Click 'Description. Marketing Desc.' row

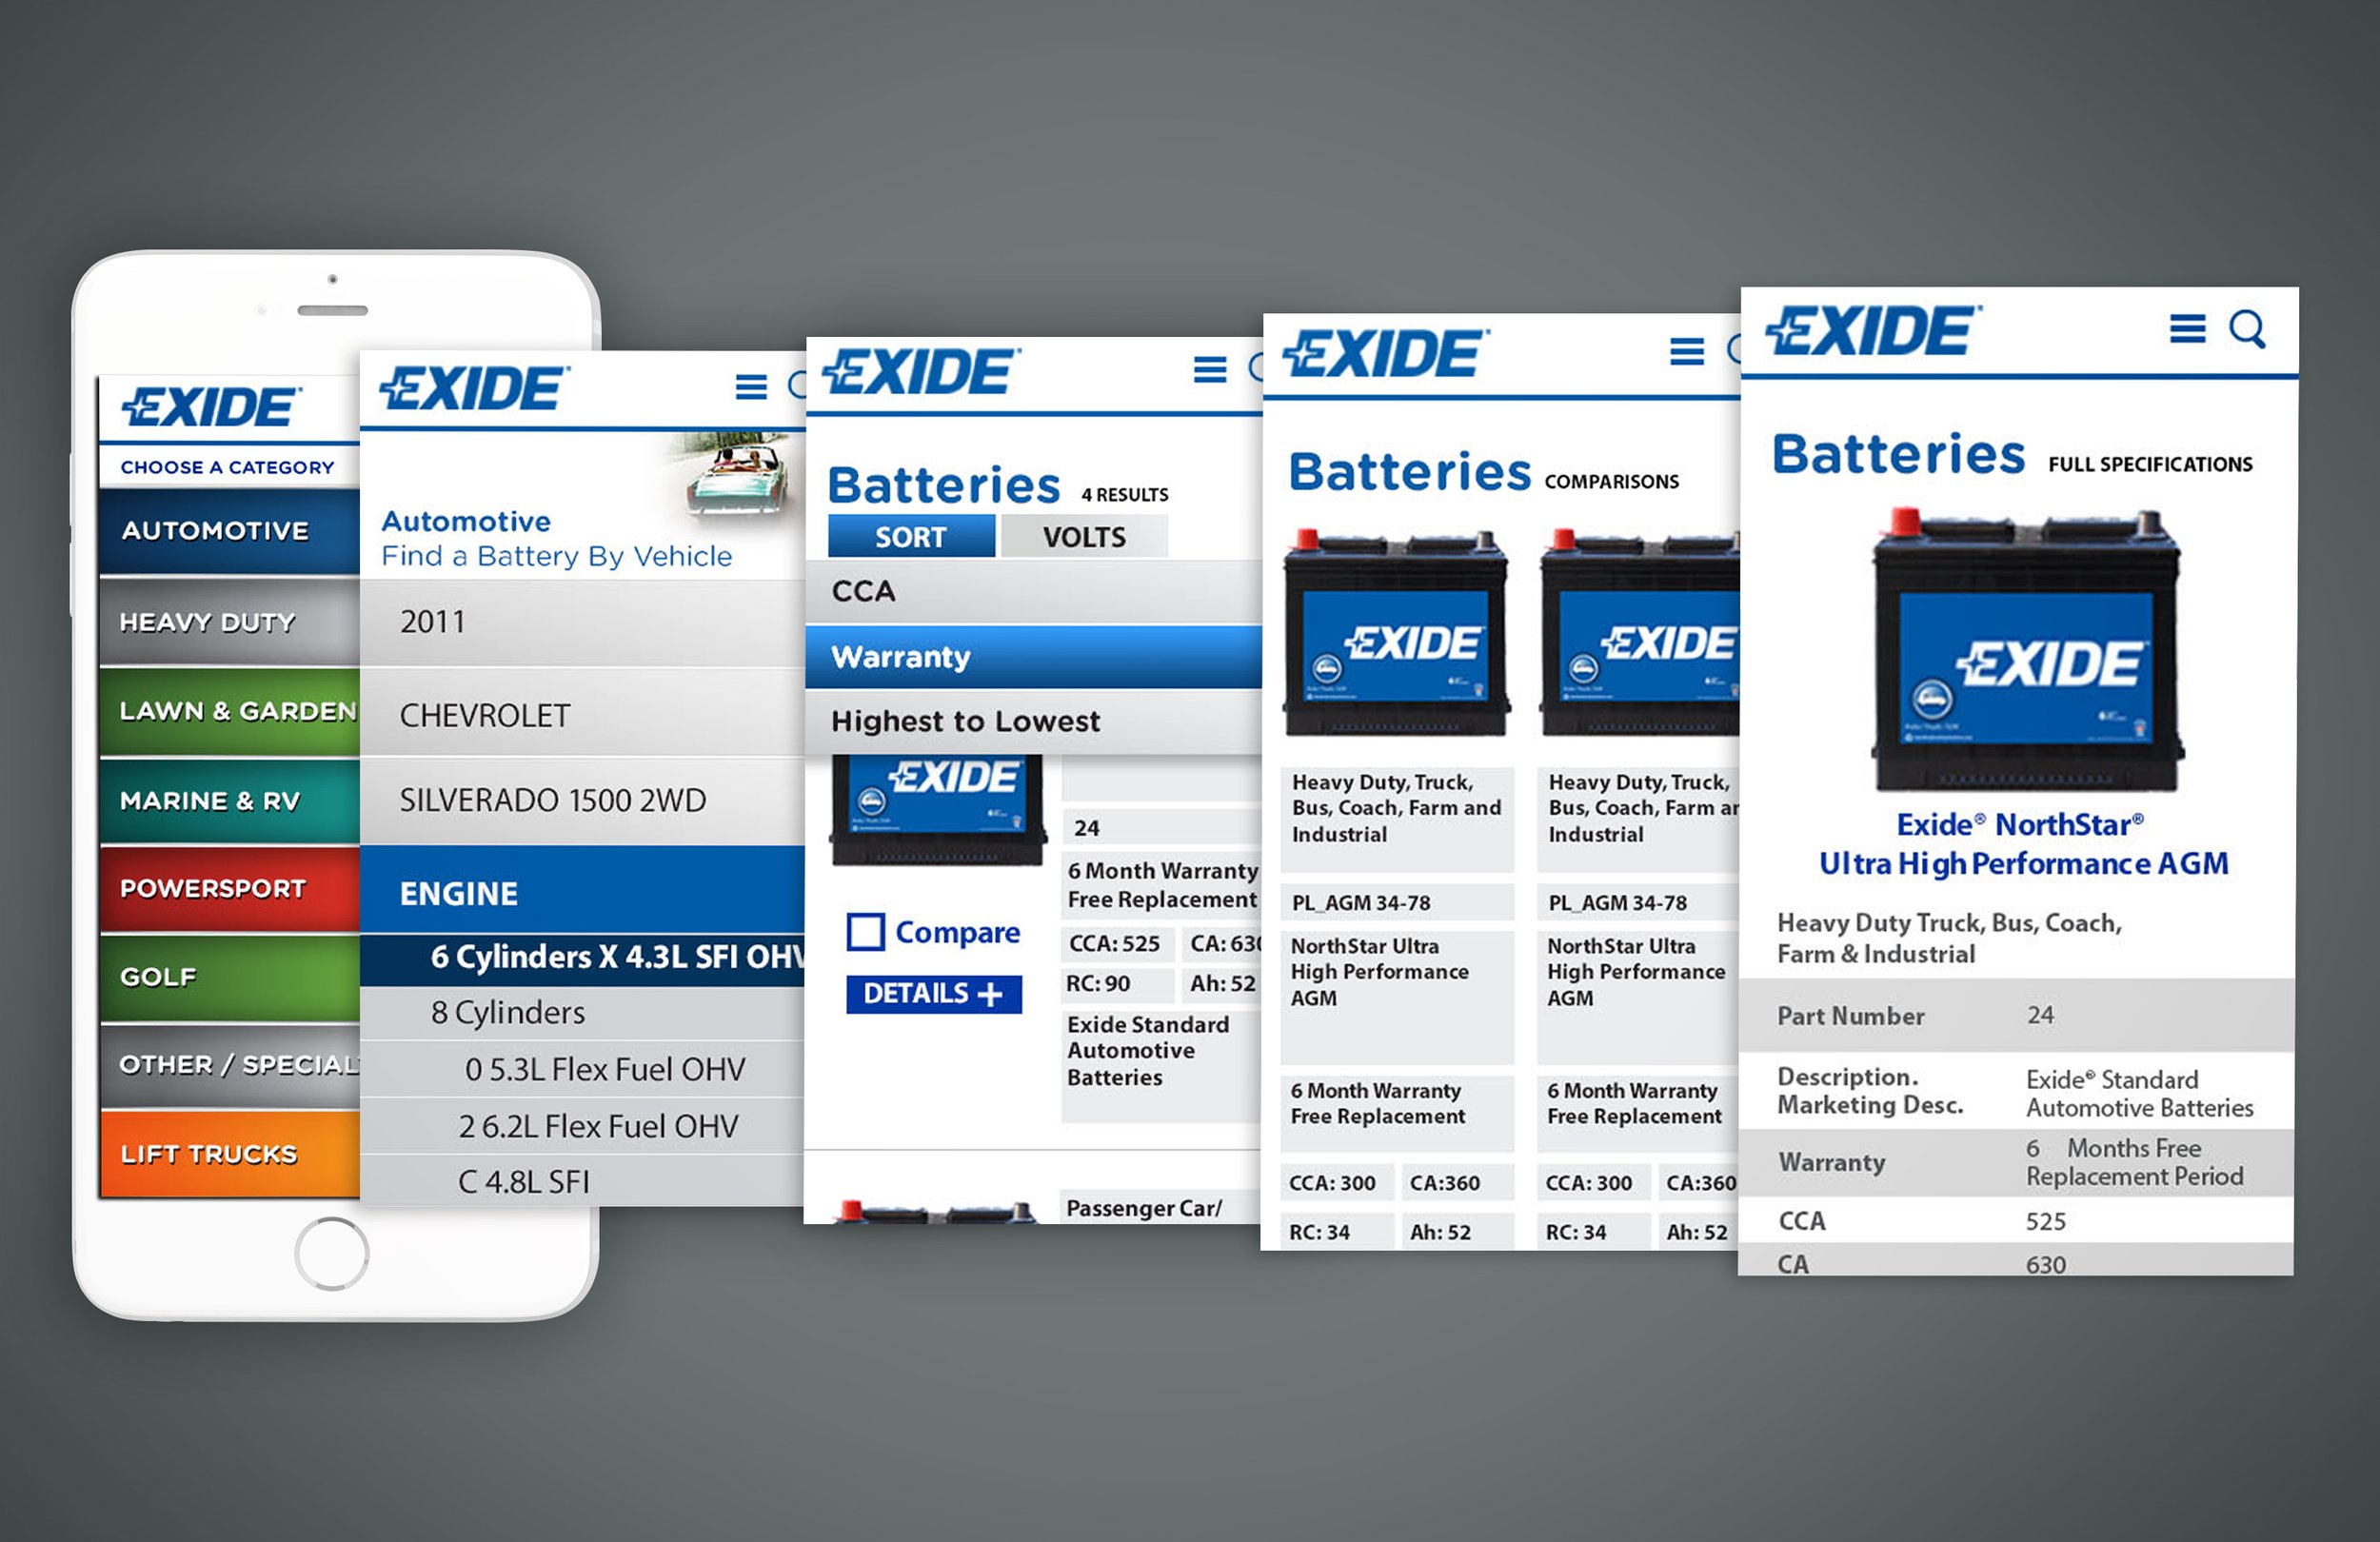[2016, 1091]
